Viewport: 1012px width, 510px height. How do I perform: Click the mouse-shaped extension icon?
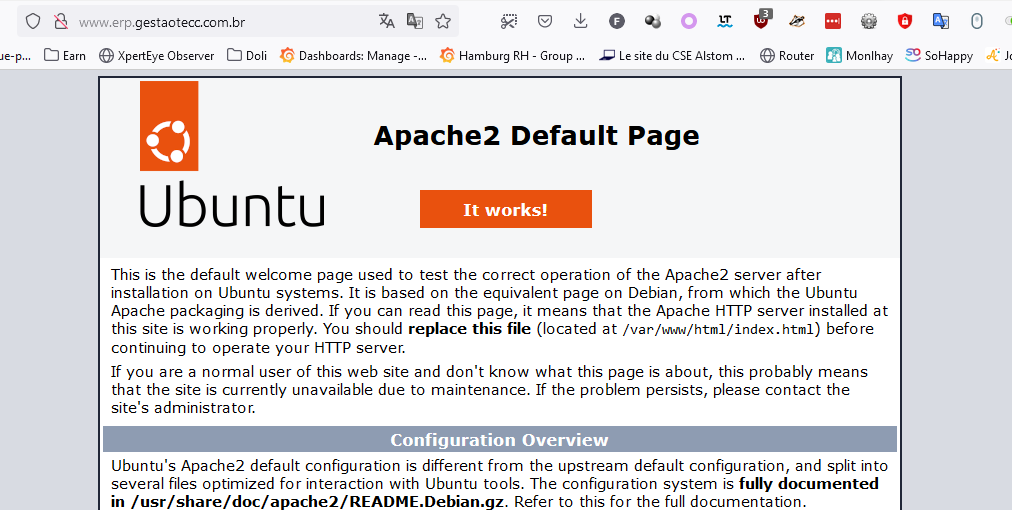977,21
